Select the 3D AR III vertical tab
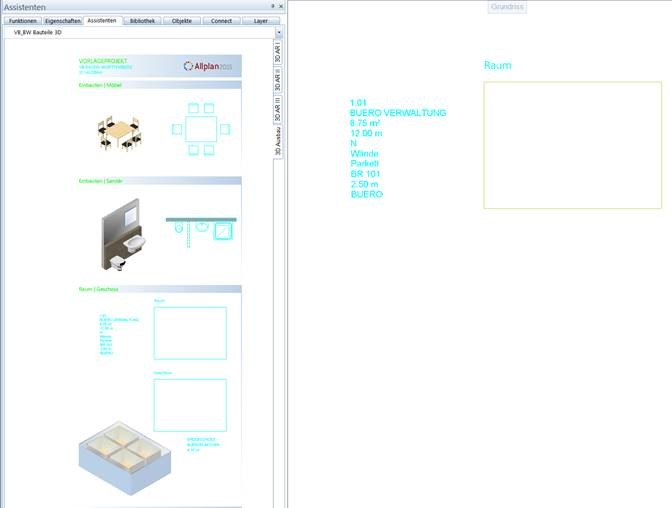 pyautogui.click(x=278, y=109)
